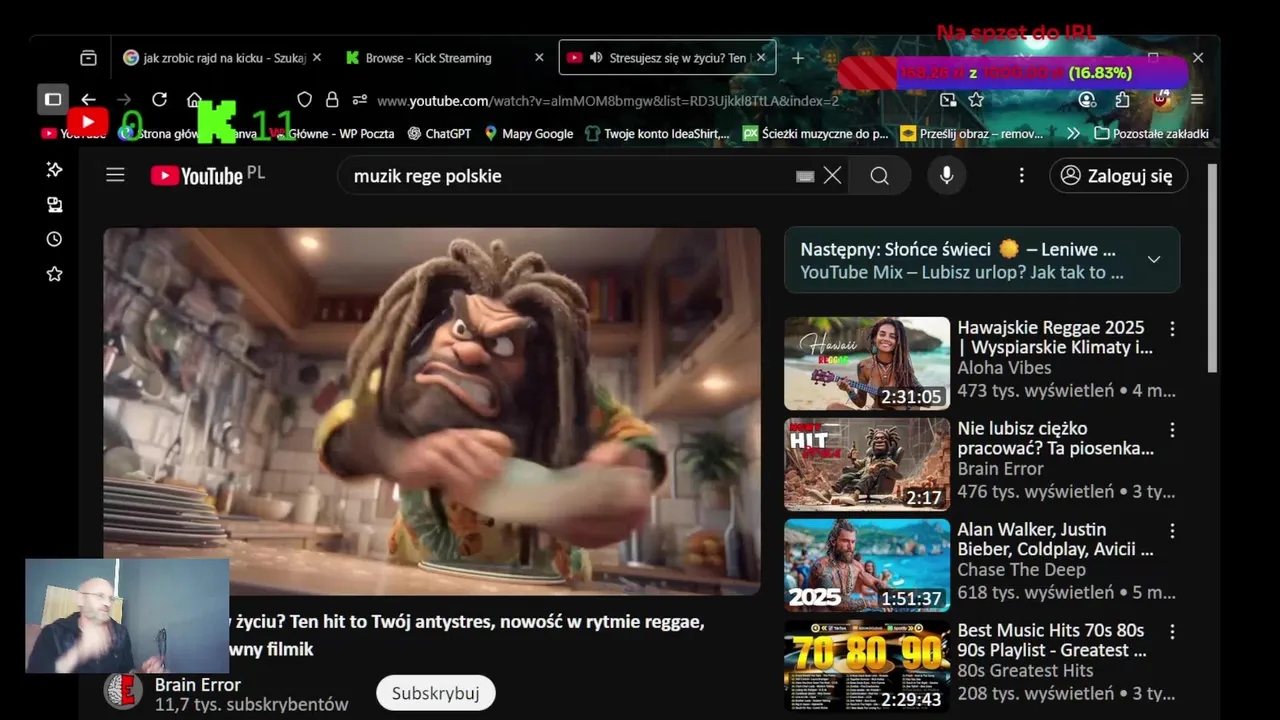The image size is (1280, 720).
Task: Mute the playing YouTube tab speaker icon
Action: pos(596,58)
